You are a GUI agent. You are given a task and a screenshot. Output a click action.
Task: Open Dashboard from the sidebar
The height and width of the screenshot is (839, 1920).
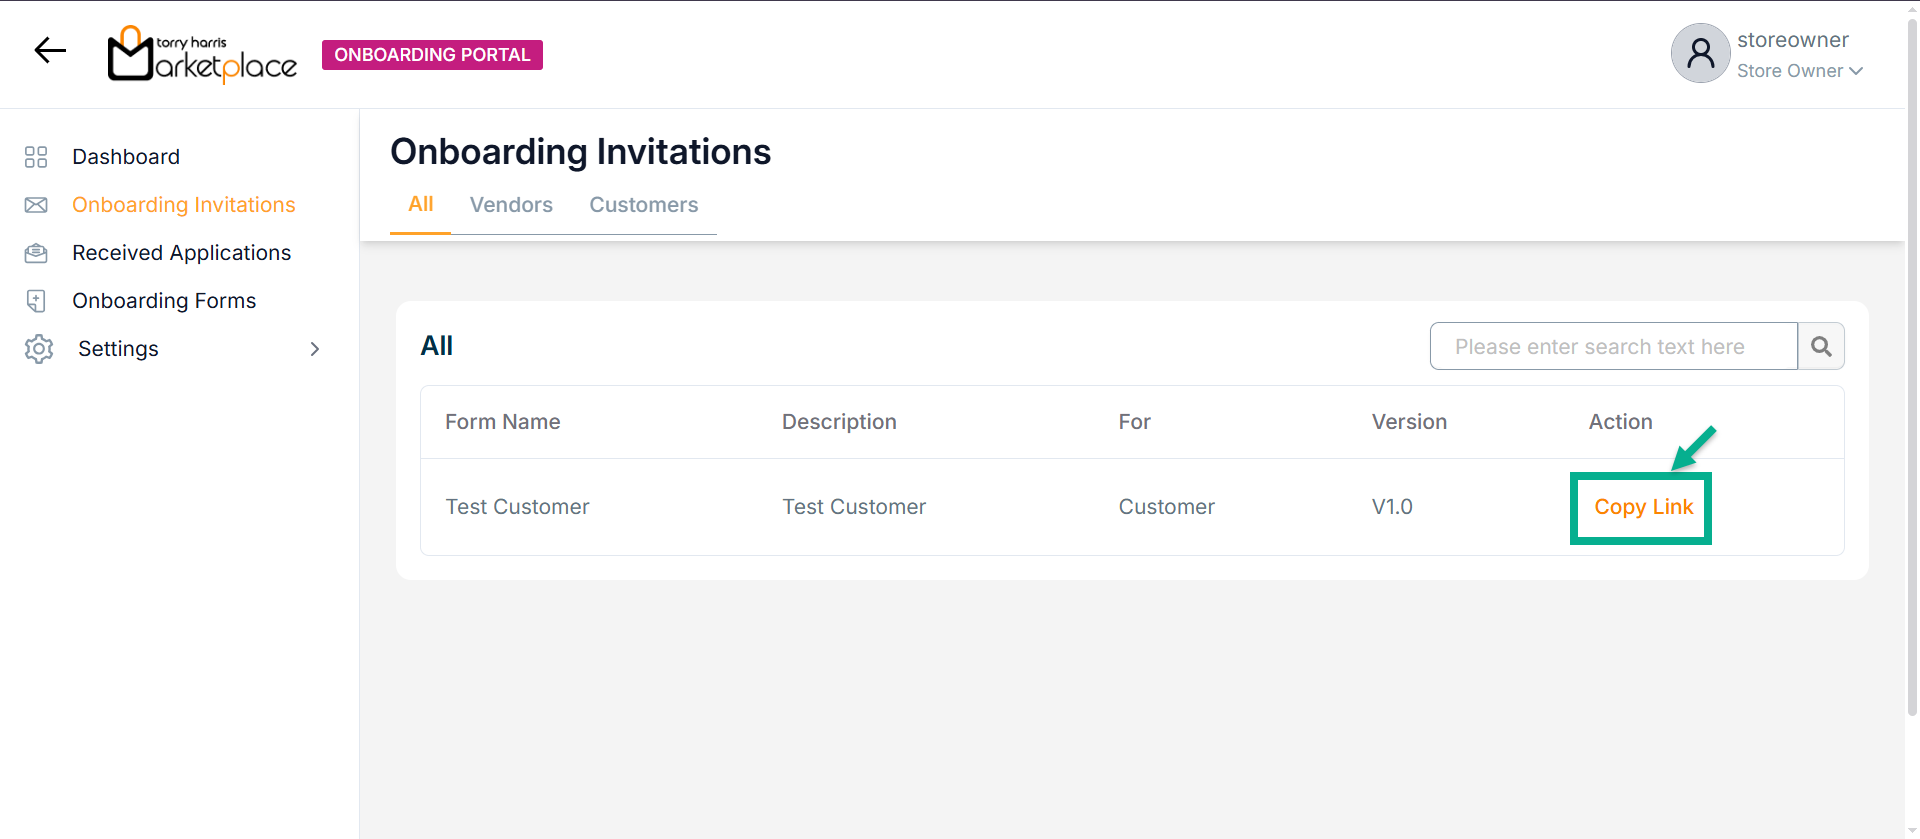126,157
